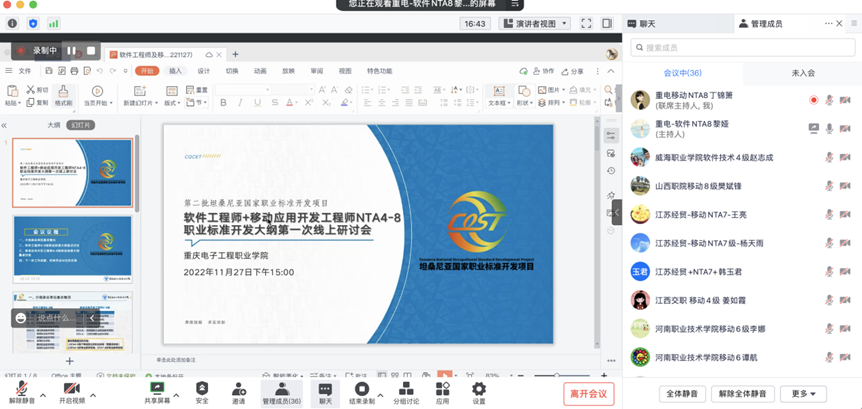Open the 邀请 invite icon
862x409 pixels.
[239, 393]
